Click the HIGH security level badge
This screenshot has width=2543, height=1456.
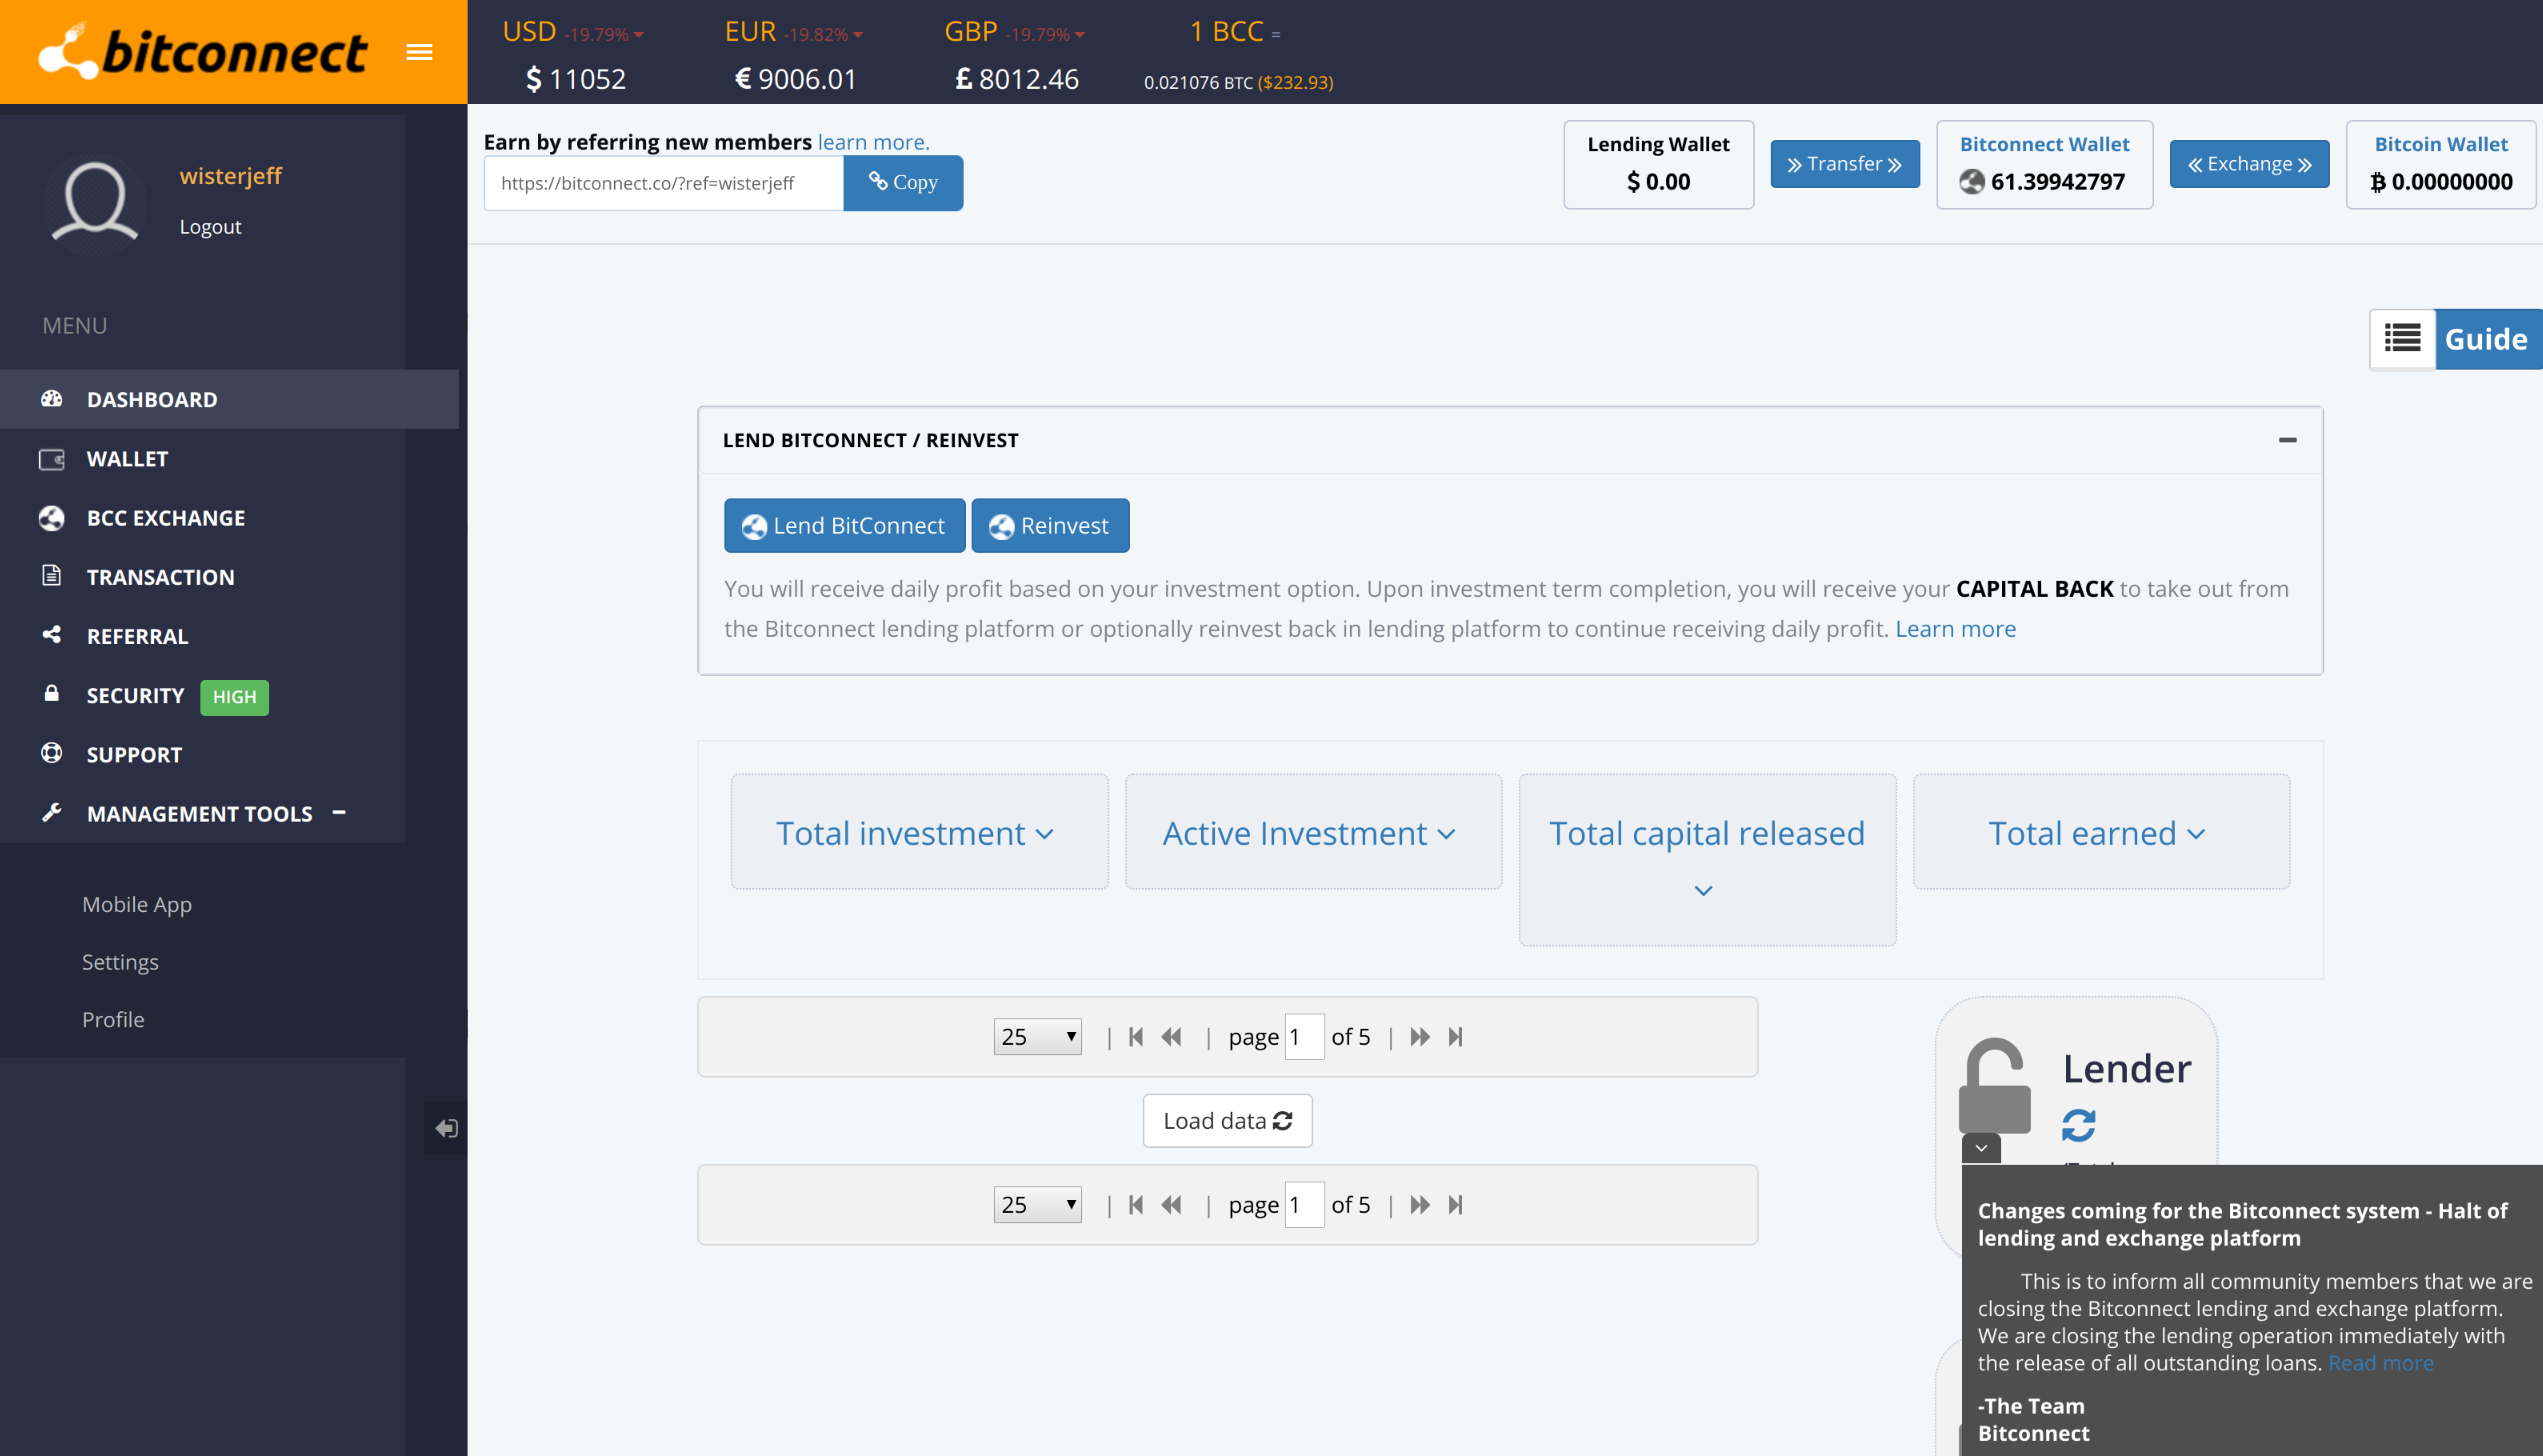[x=234, y=696]
